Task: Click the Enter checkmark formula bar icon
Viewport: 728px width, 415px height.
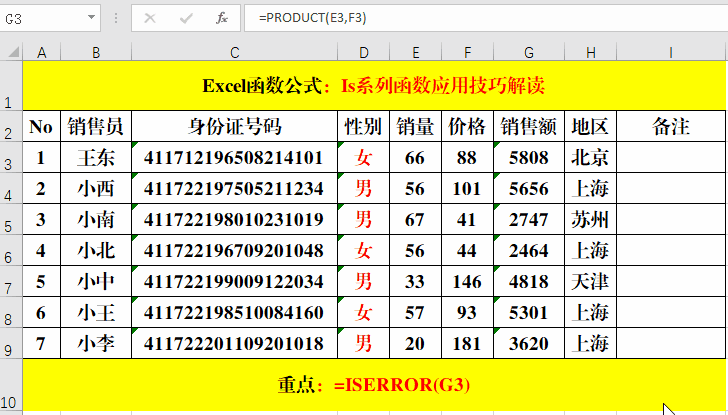Action: tap(186, 18)
